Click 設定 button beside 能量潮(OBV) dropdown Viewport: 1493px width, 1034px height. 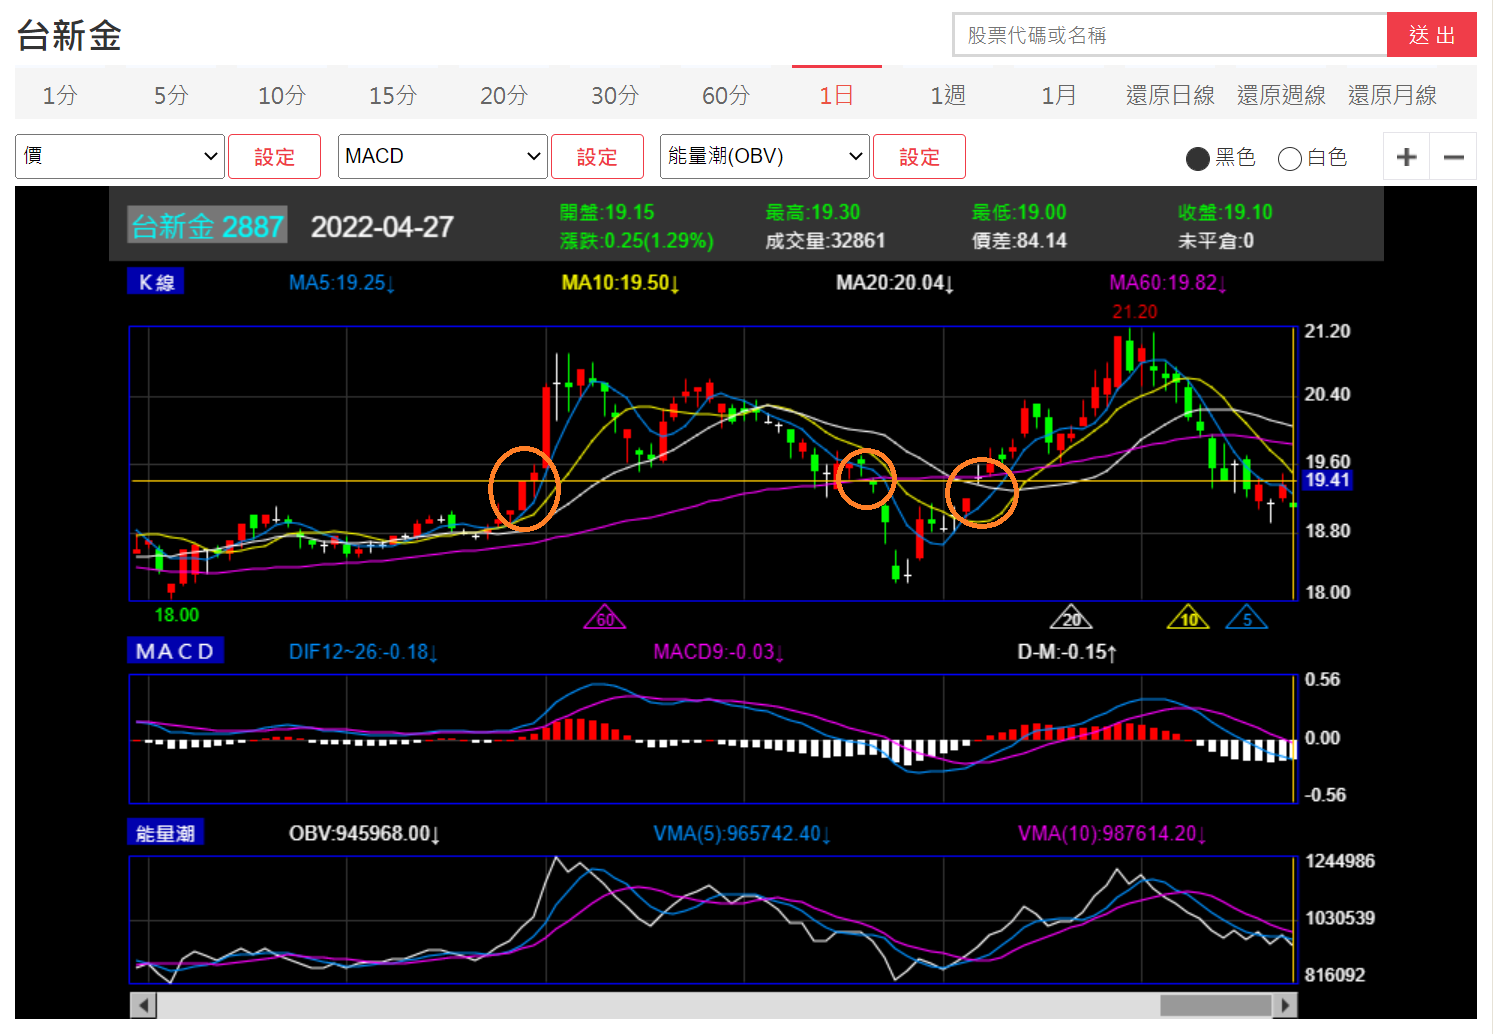[919, 157]
